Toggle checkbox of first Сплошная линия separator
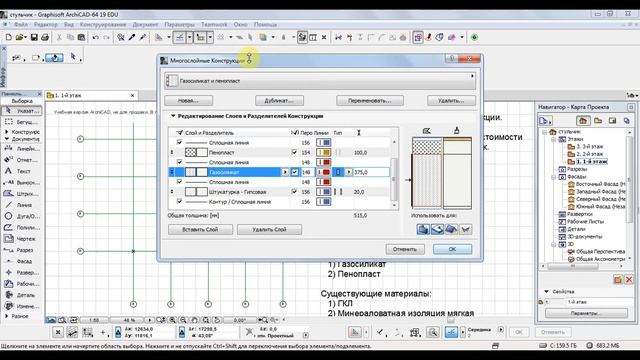The height and width of the screenshot is (360, 640). point(179,142)
